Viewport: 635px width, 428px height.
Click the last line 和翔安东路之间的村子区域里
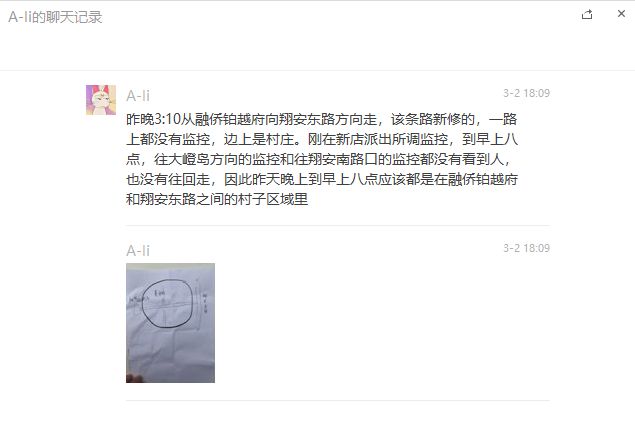click(217, 199)
